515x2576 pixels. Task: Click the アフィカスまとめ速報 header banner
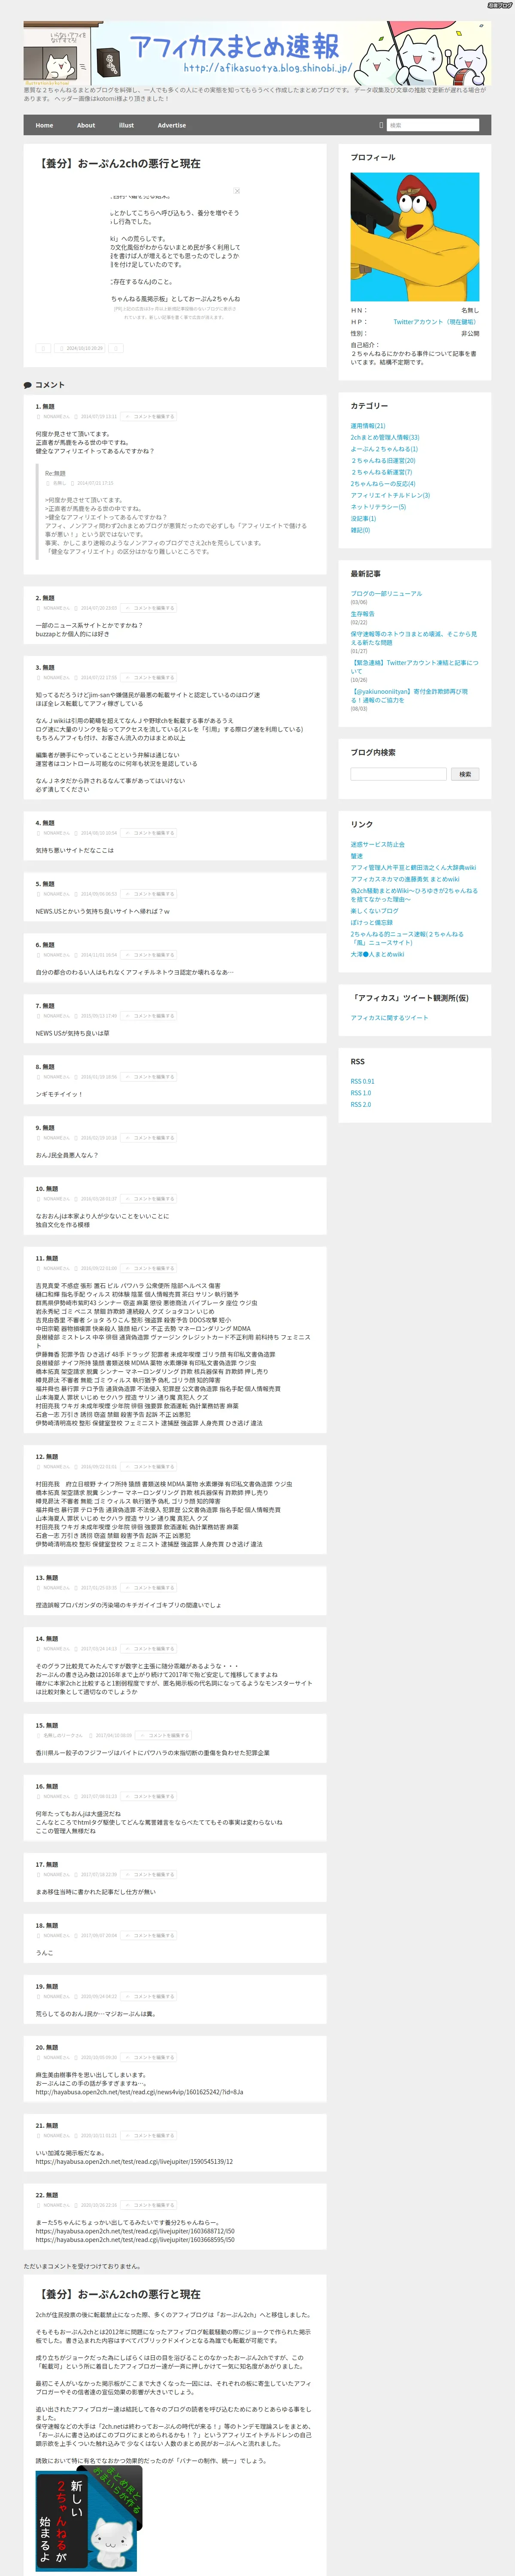tap(257, 53)
